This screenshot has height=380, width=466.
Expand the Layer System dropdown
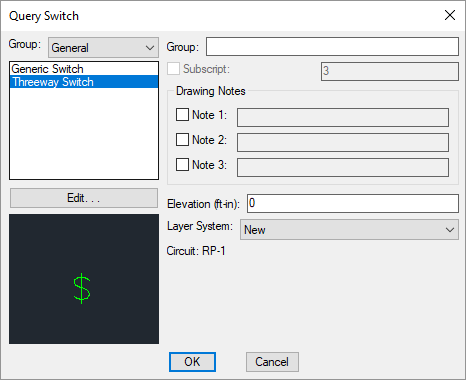point(349,230)
